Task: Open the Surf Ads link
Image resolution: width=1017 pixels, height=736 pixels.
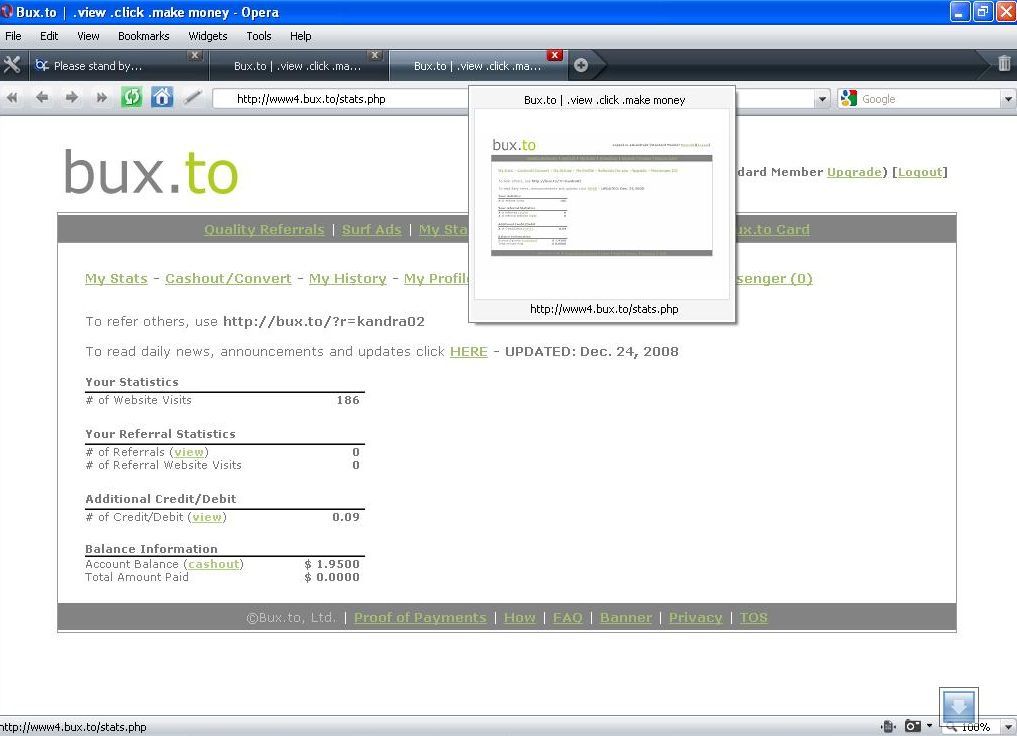Action: 372,230
